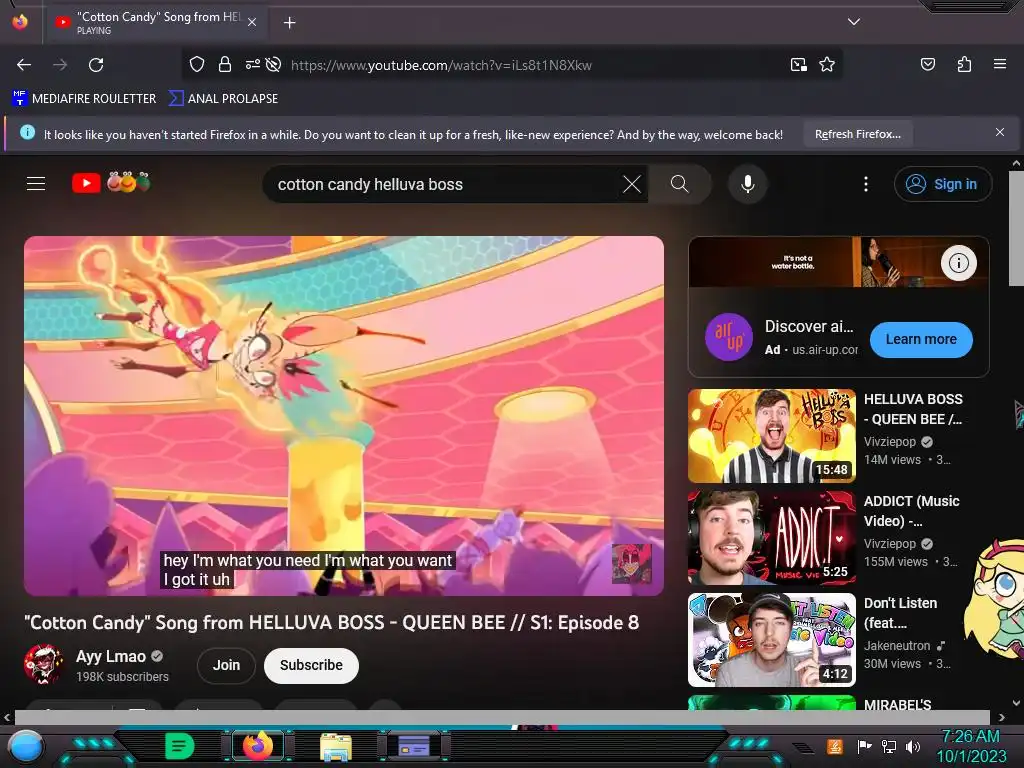The width and height of the screenshot is (1024, 768).
Task: Open the MIRABEL'S suggested video title
Action: (897, 703)
